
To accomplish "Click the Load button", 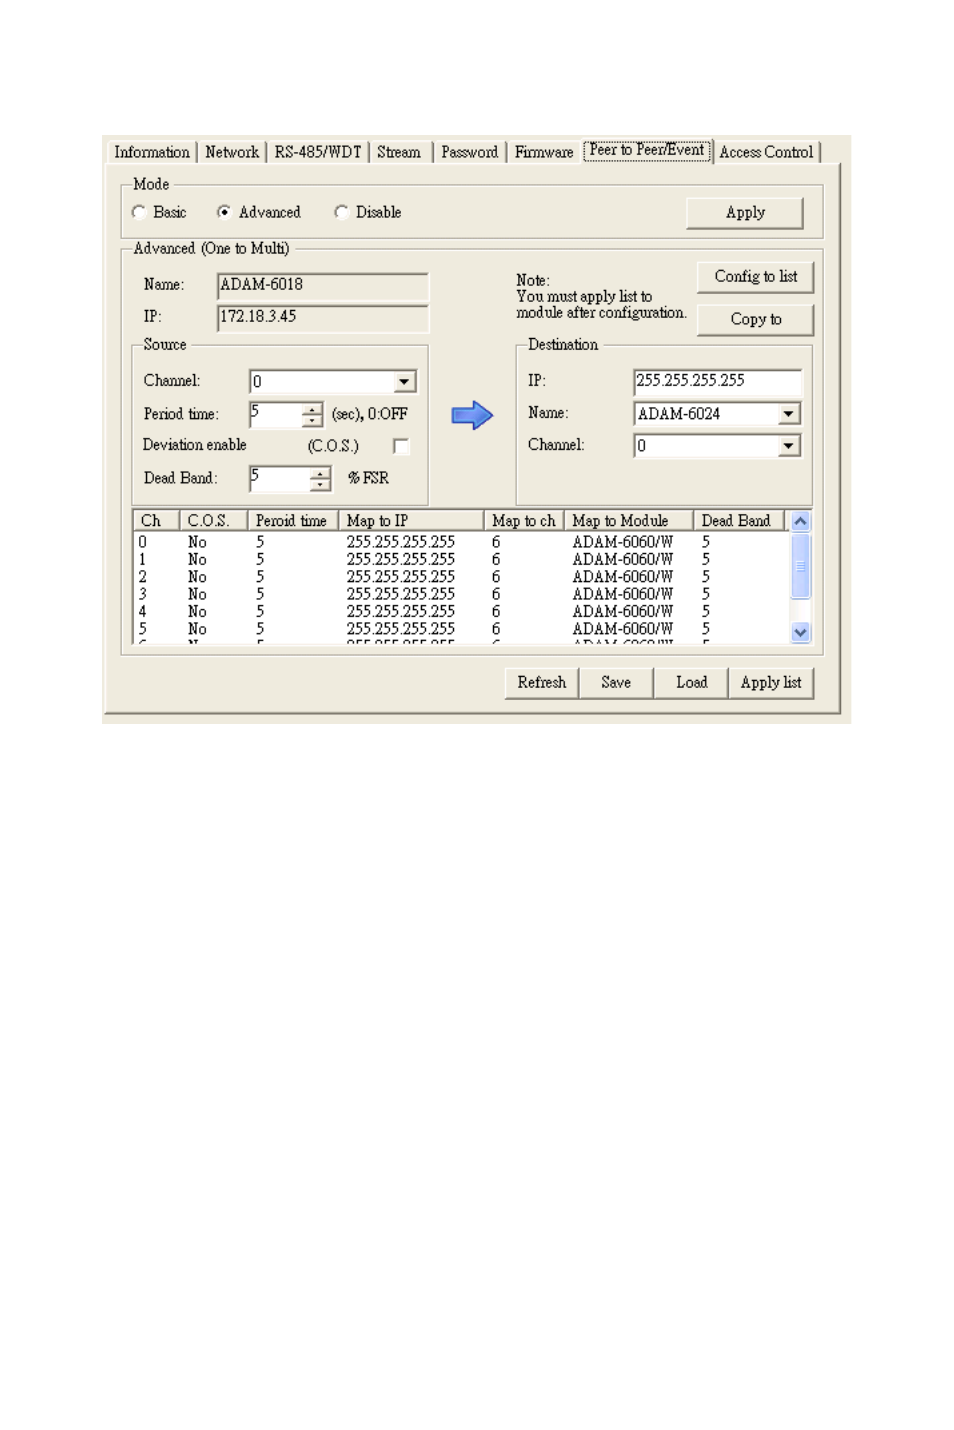I will click(691, 683).
